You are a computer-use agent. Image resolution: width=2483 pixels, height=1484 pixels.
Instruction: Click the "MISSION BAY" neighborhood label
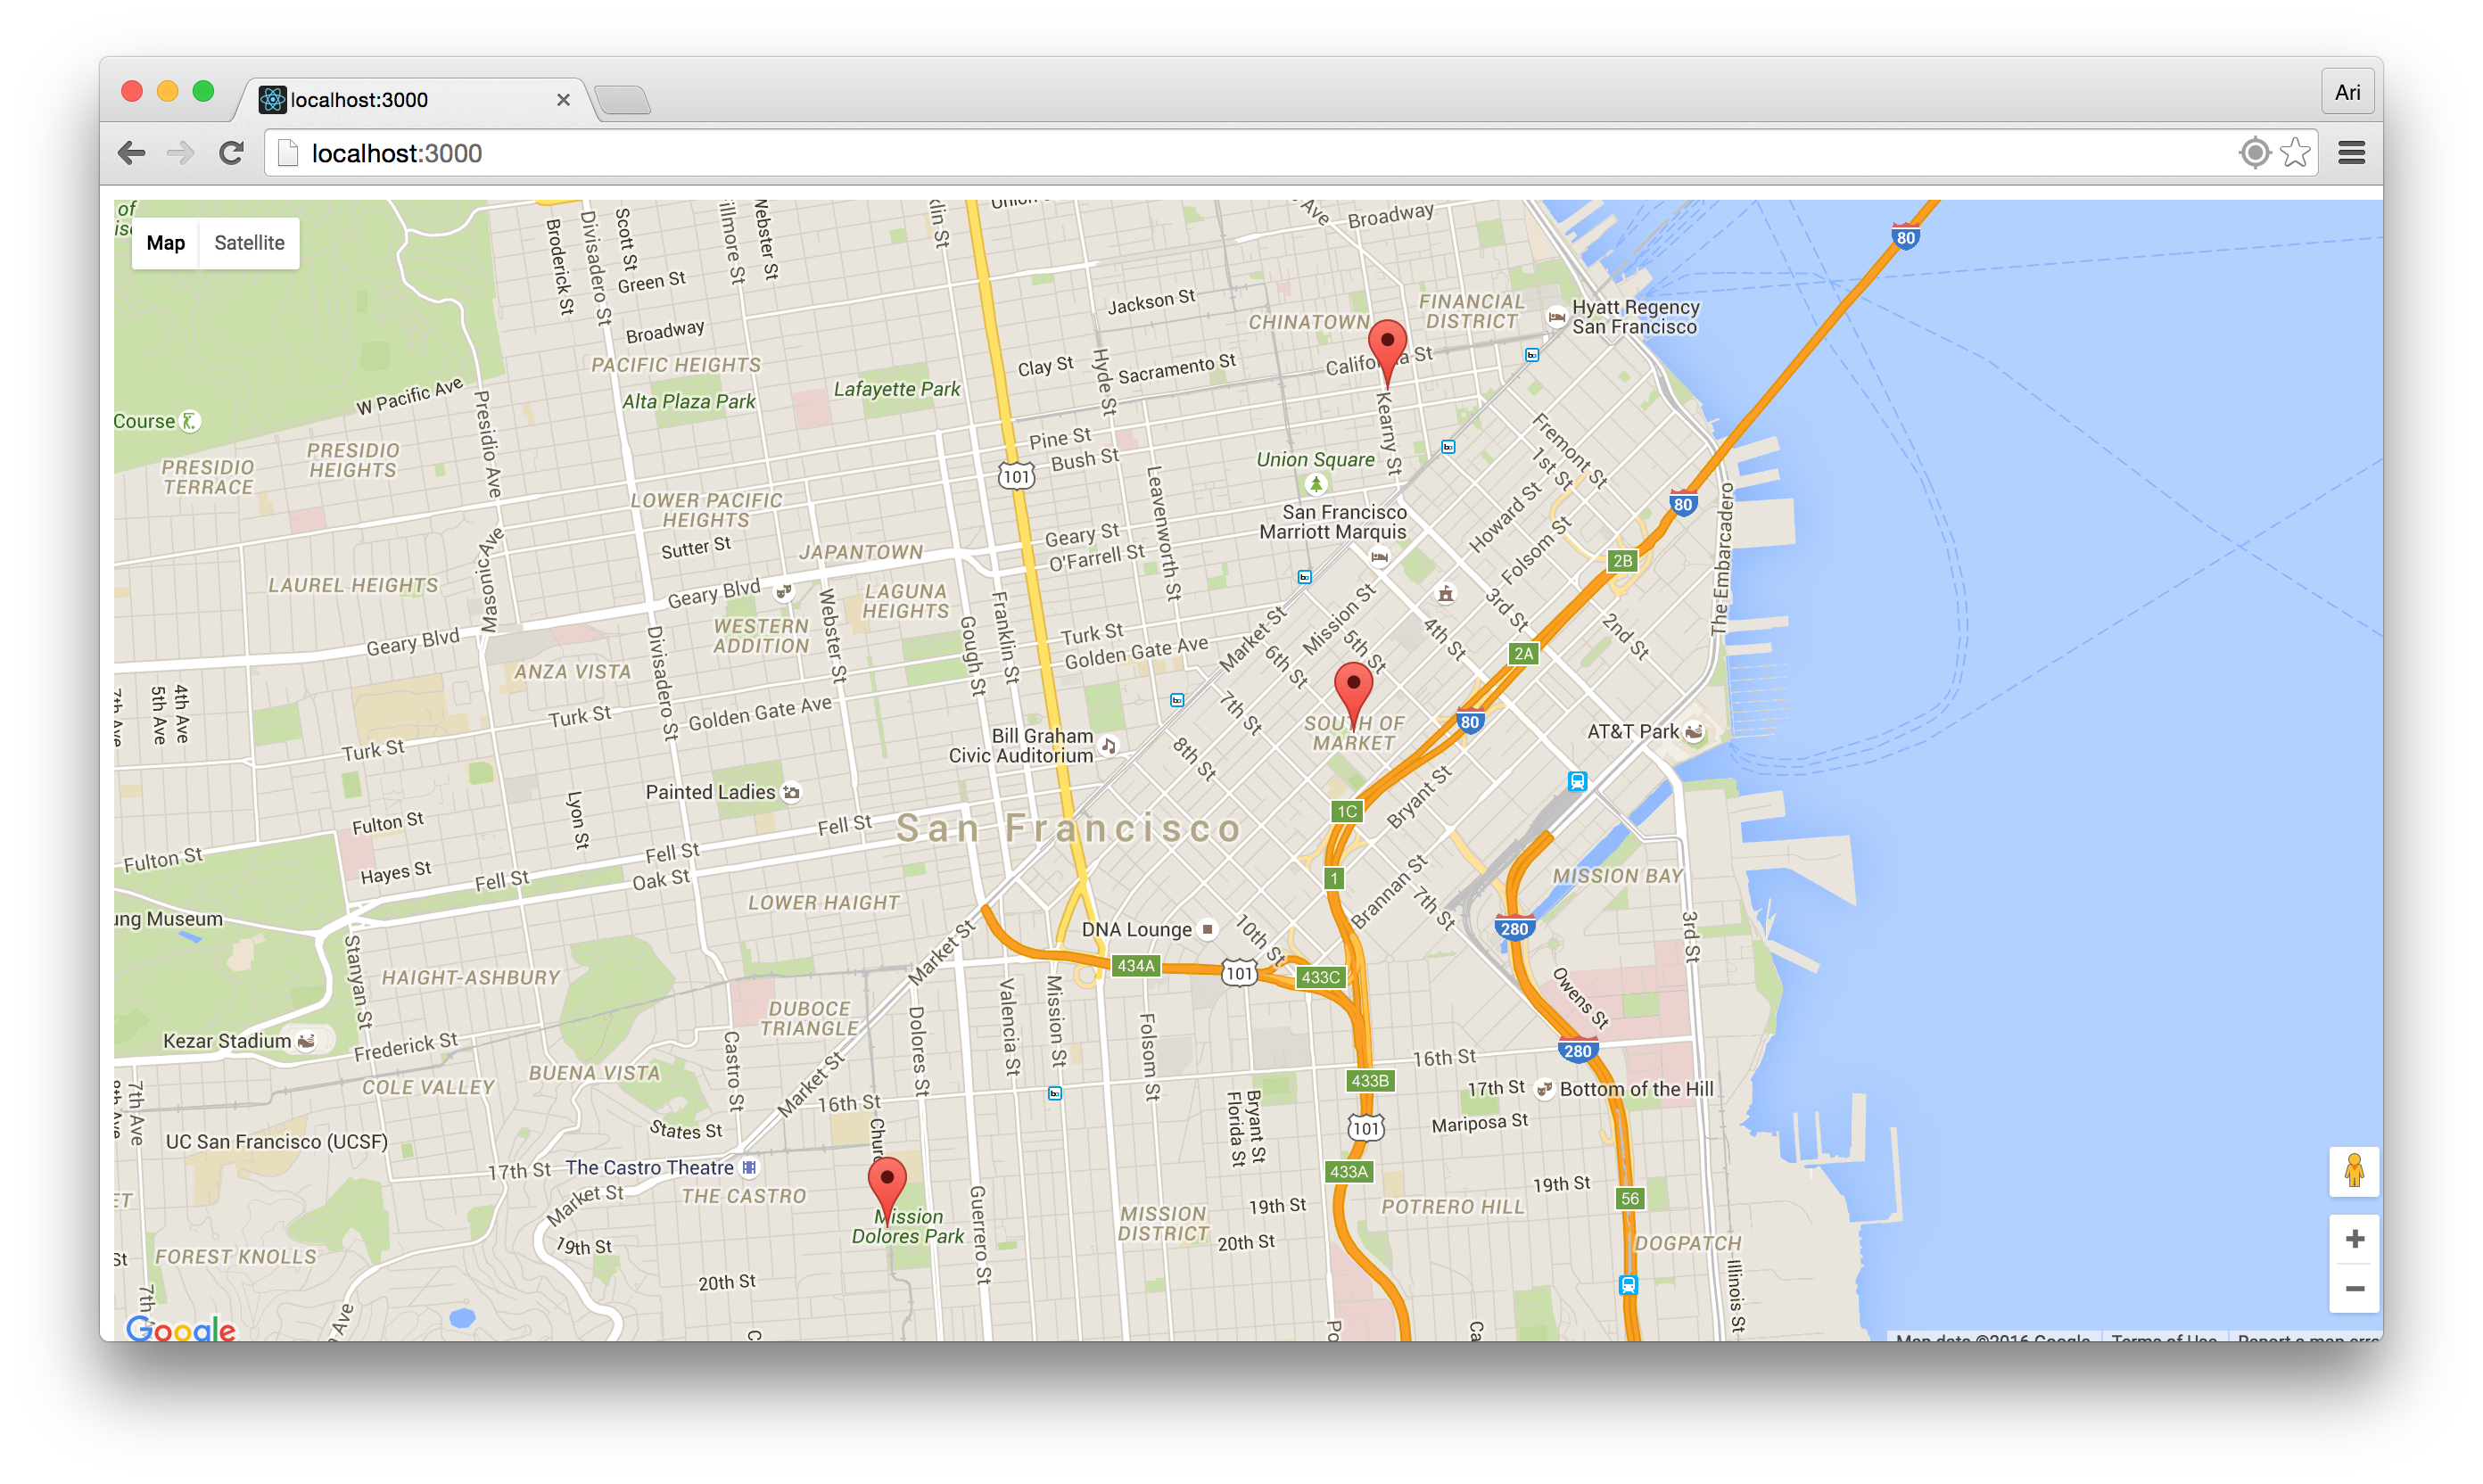tap(1617, 875)
